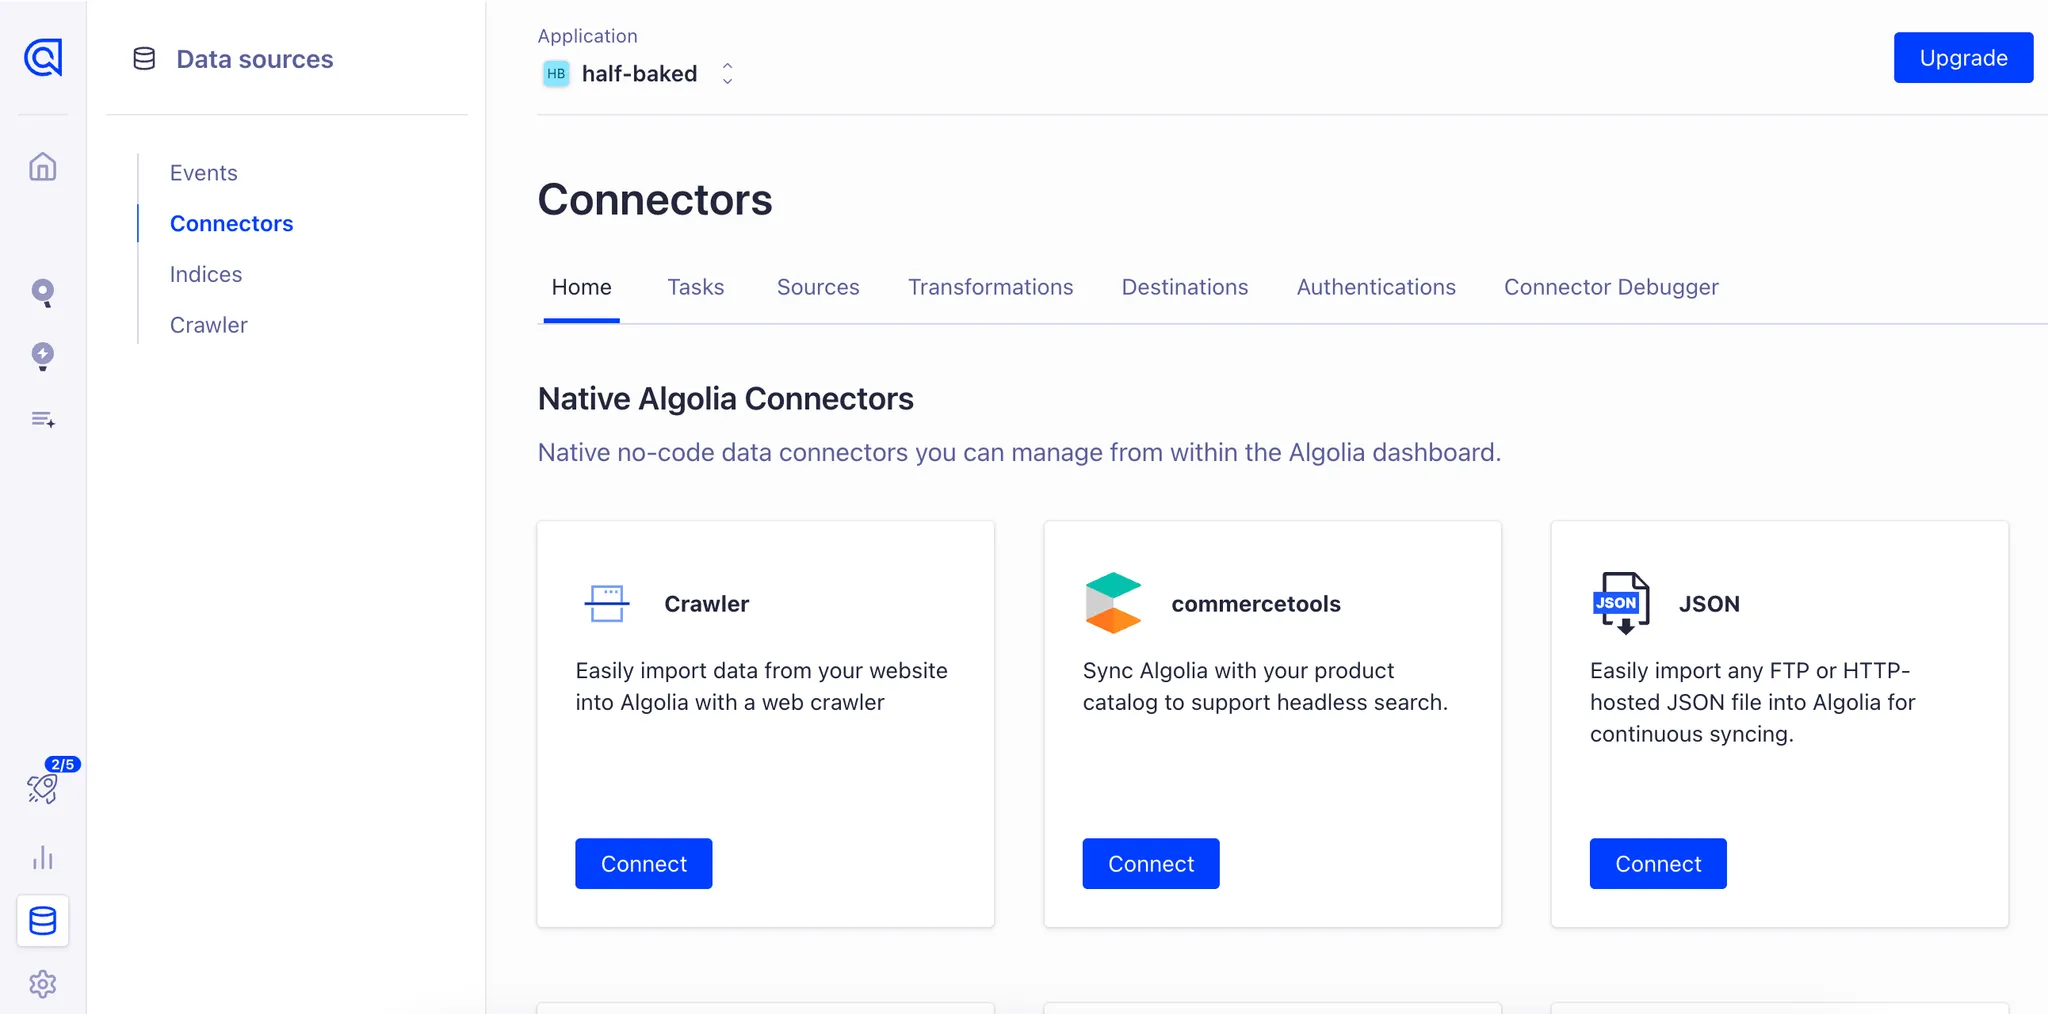This screenshot has height=1014, width=2048.
Task: Open the Home icon in sidebar
Action: tap(43, 166)
